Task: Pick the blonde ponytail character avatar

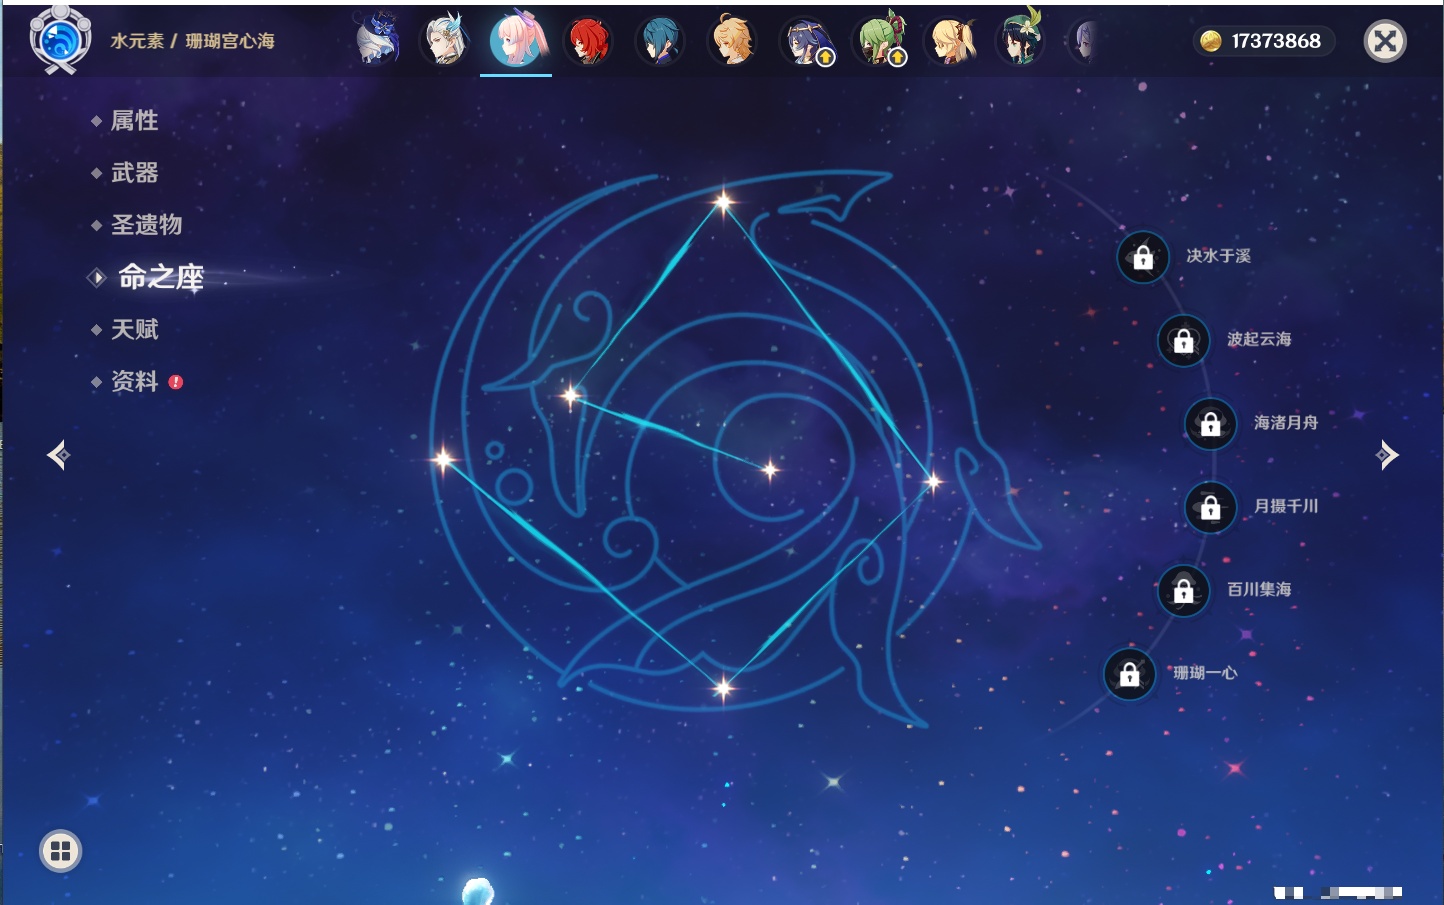Action: pyautogui.click(x=950, y=40)
